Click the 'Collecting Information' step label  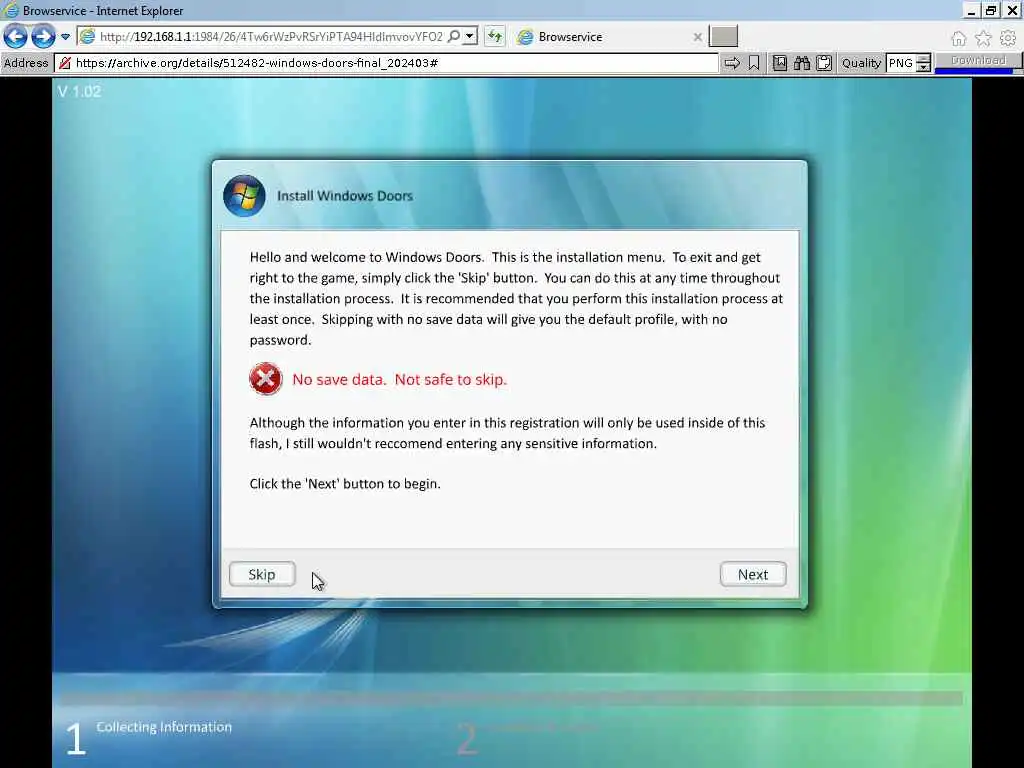pyautogui.click(x=164, y=727)
